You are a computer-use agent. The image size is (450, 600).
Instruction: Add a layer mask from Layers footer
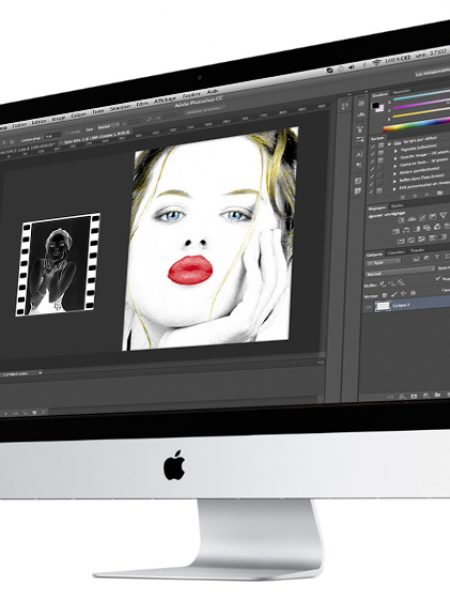(x=414, y=396)
